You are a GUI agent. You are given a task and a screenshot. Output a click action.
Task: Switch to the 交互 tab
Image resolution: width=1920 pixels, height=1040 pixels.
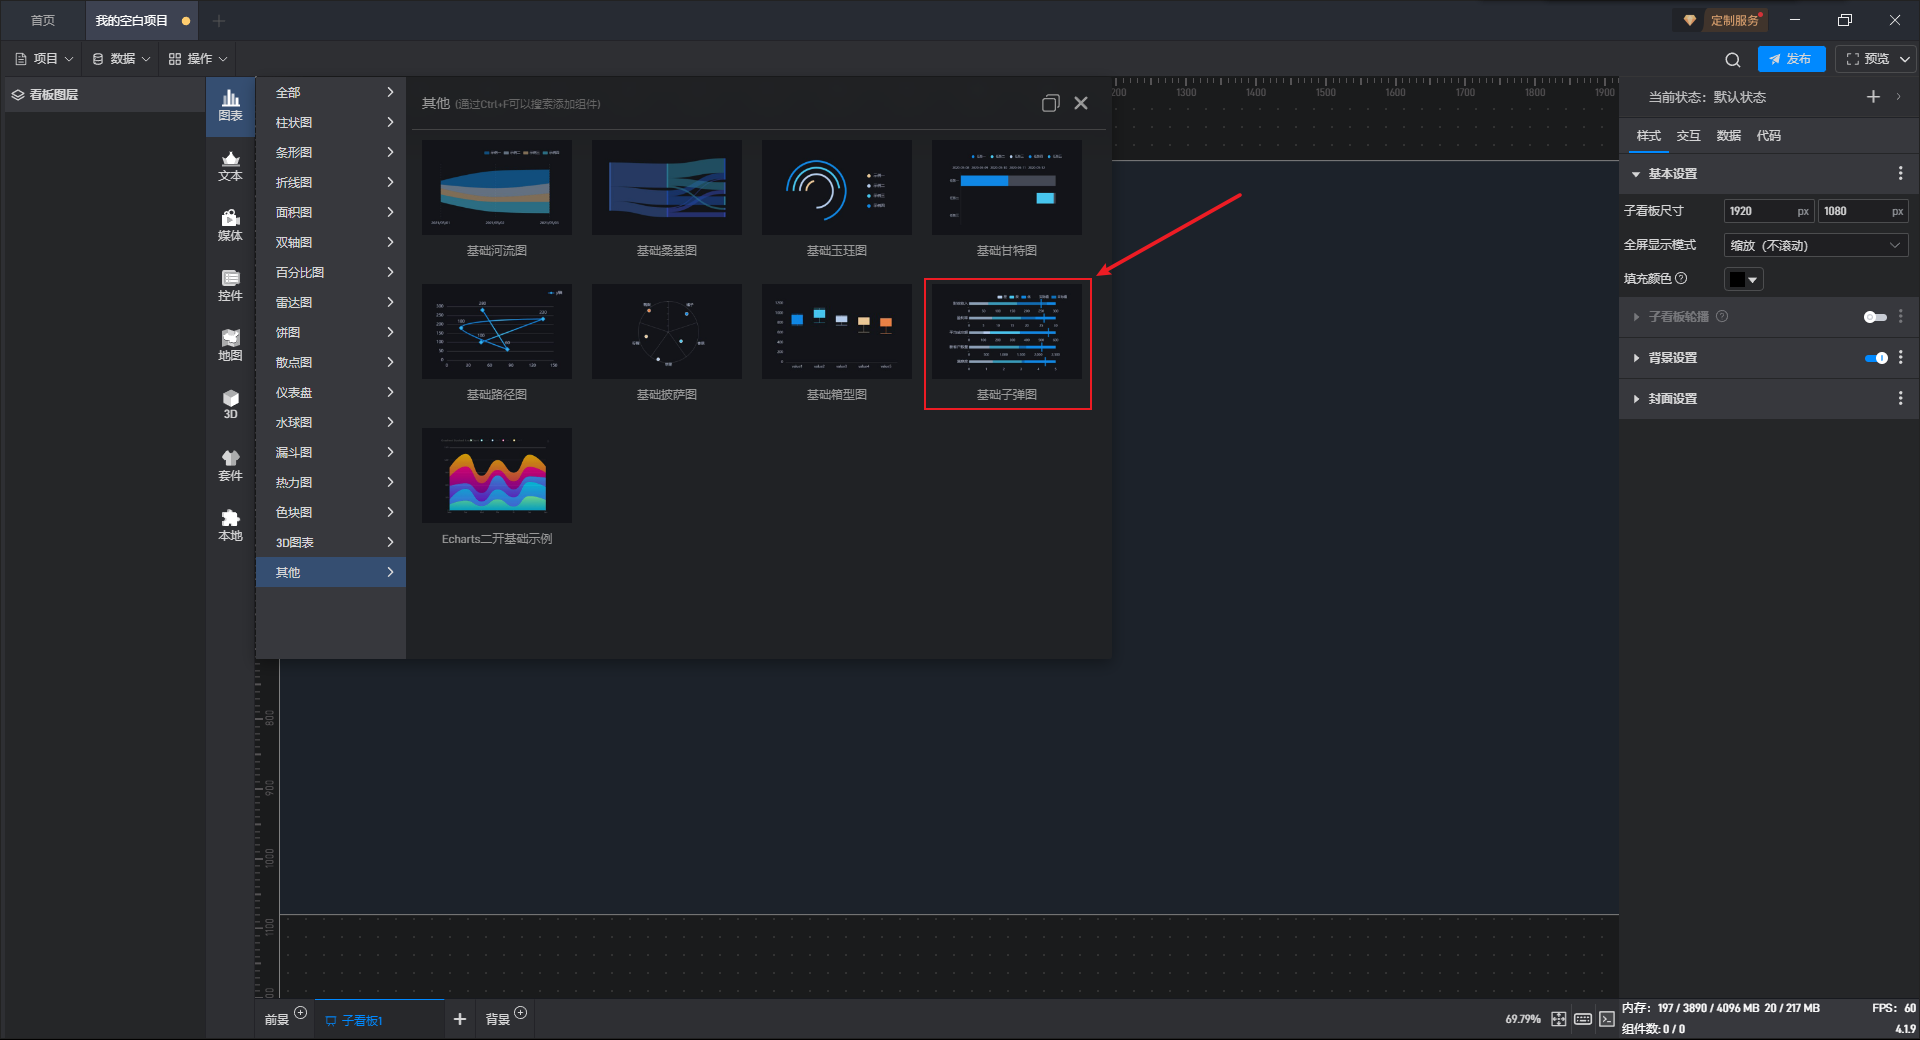pos(1688,136)
